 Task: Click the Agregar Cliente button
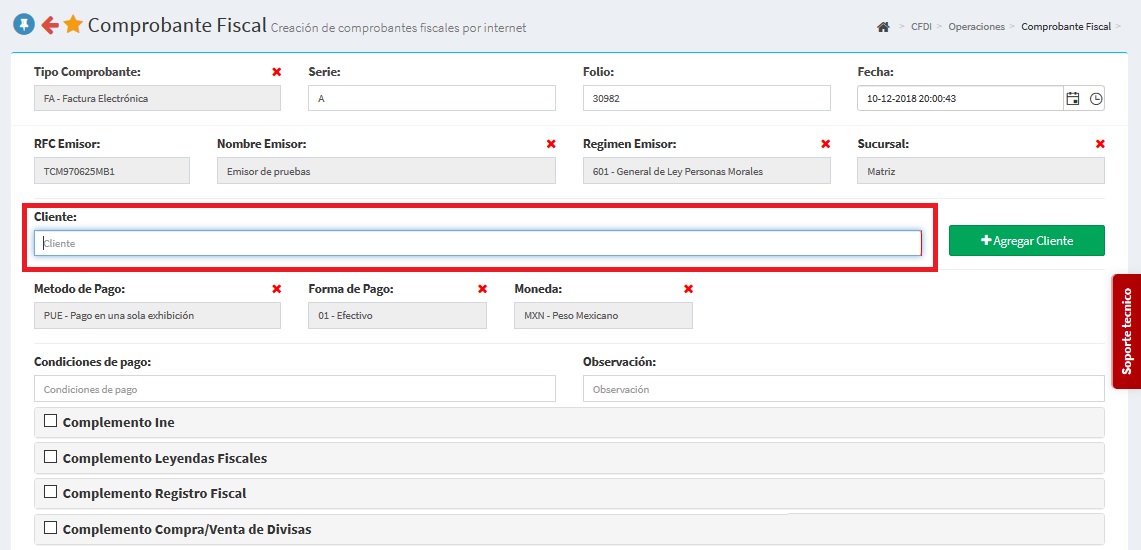pos(1026,241)
